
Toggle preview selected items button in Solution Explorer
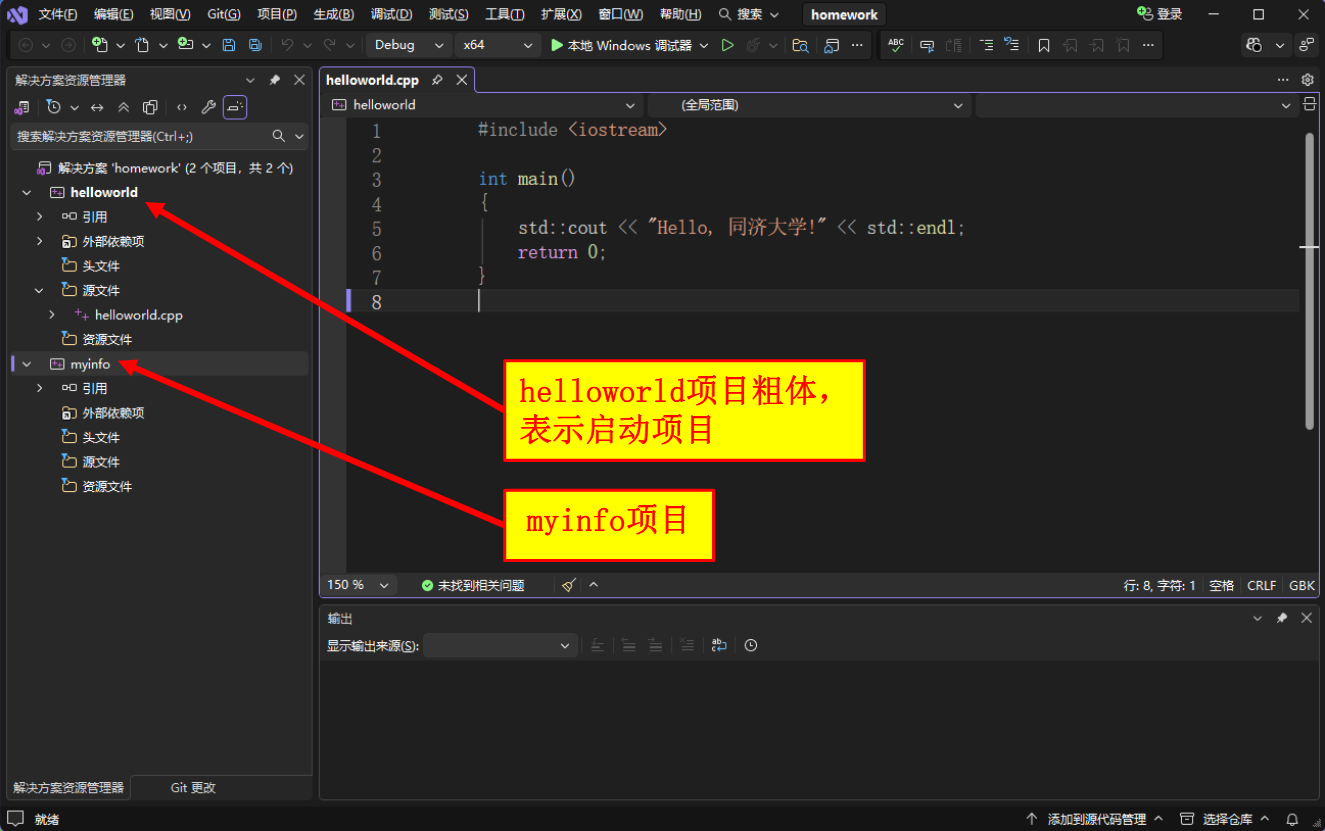pos(235,107)
